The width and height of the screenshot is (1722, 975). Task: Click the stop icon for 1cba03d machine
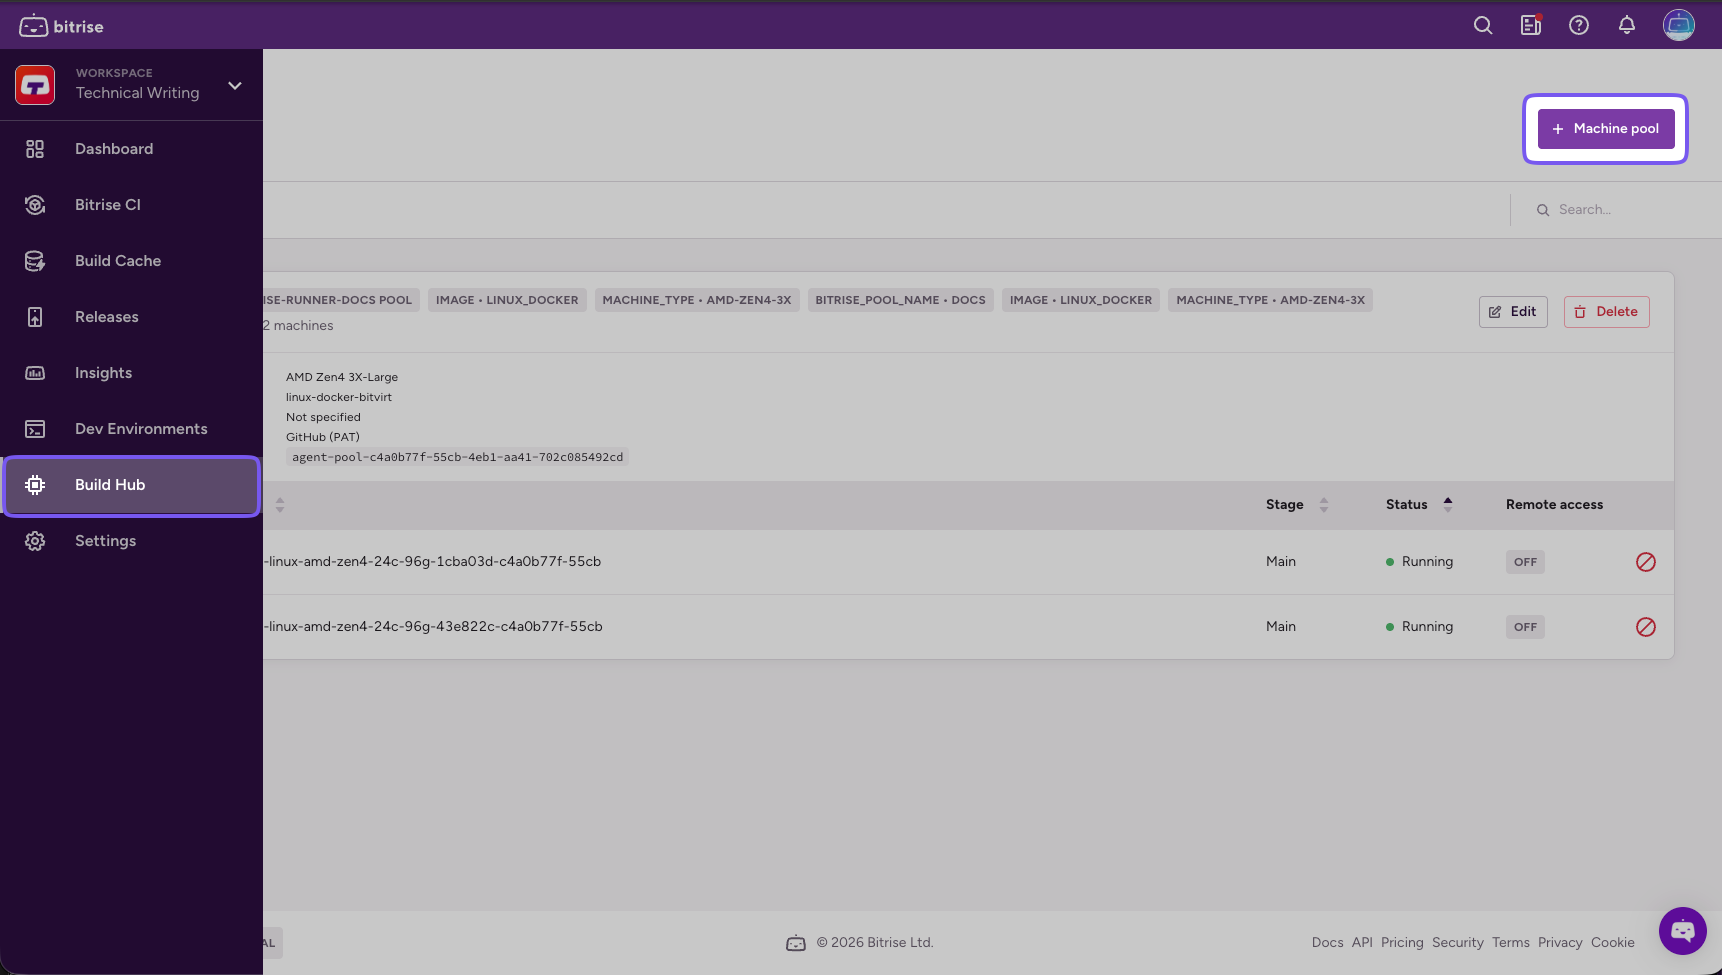pos(1645,562)
